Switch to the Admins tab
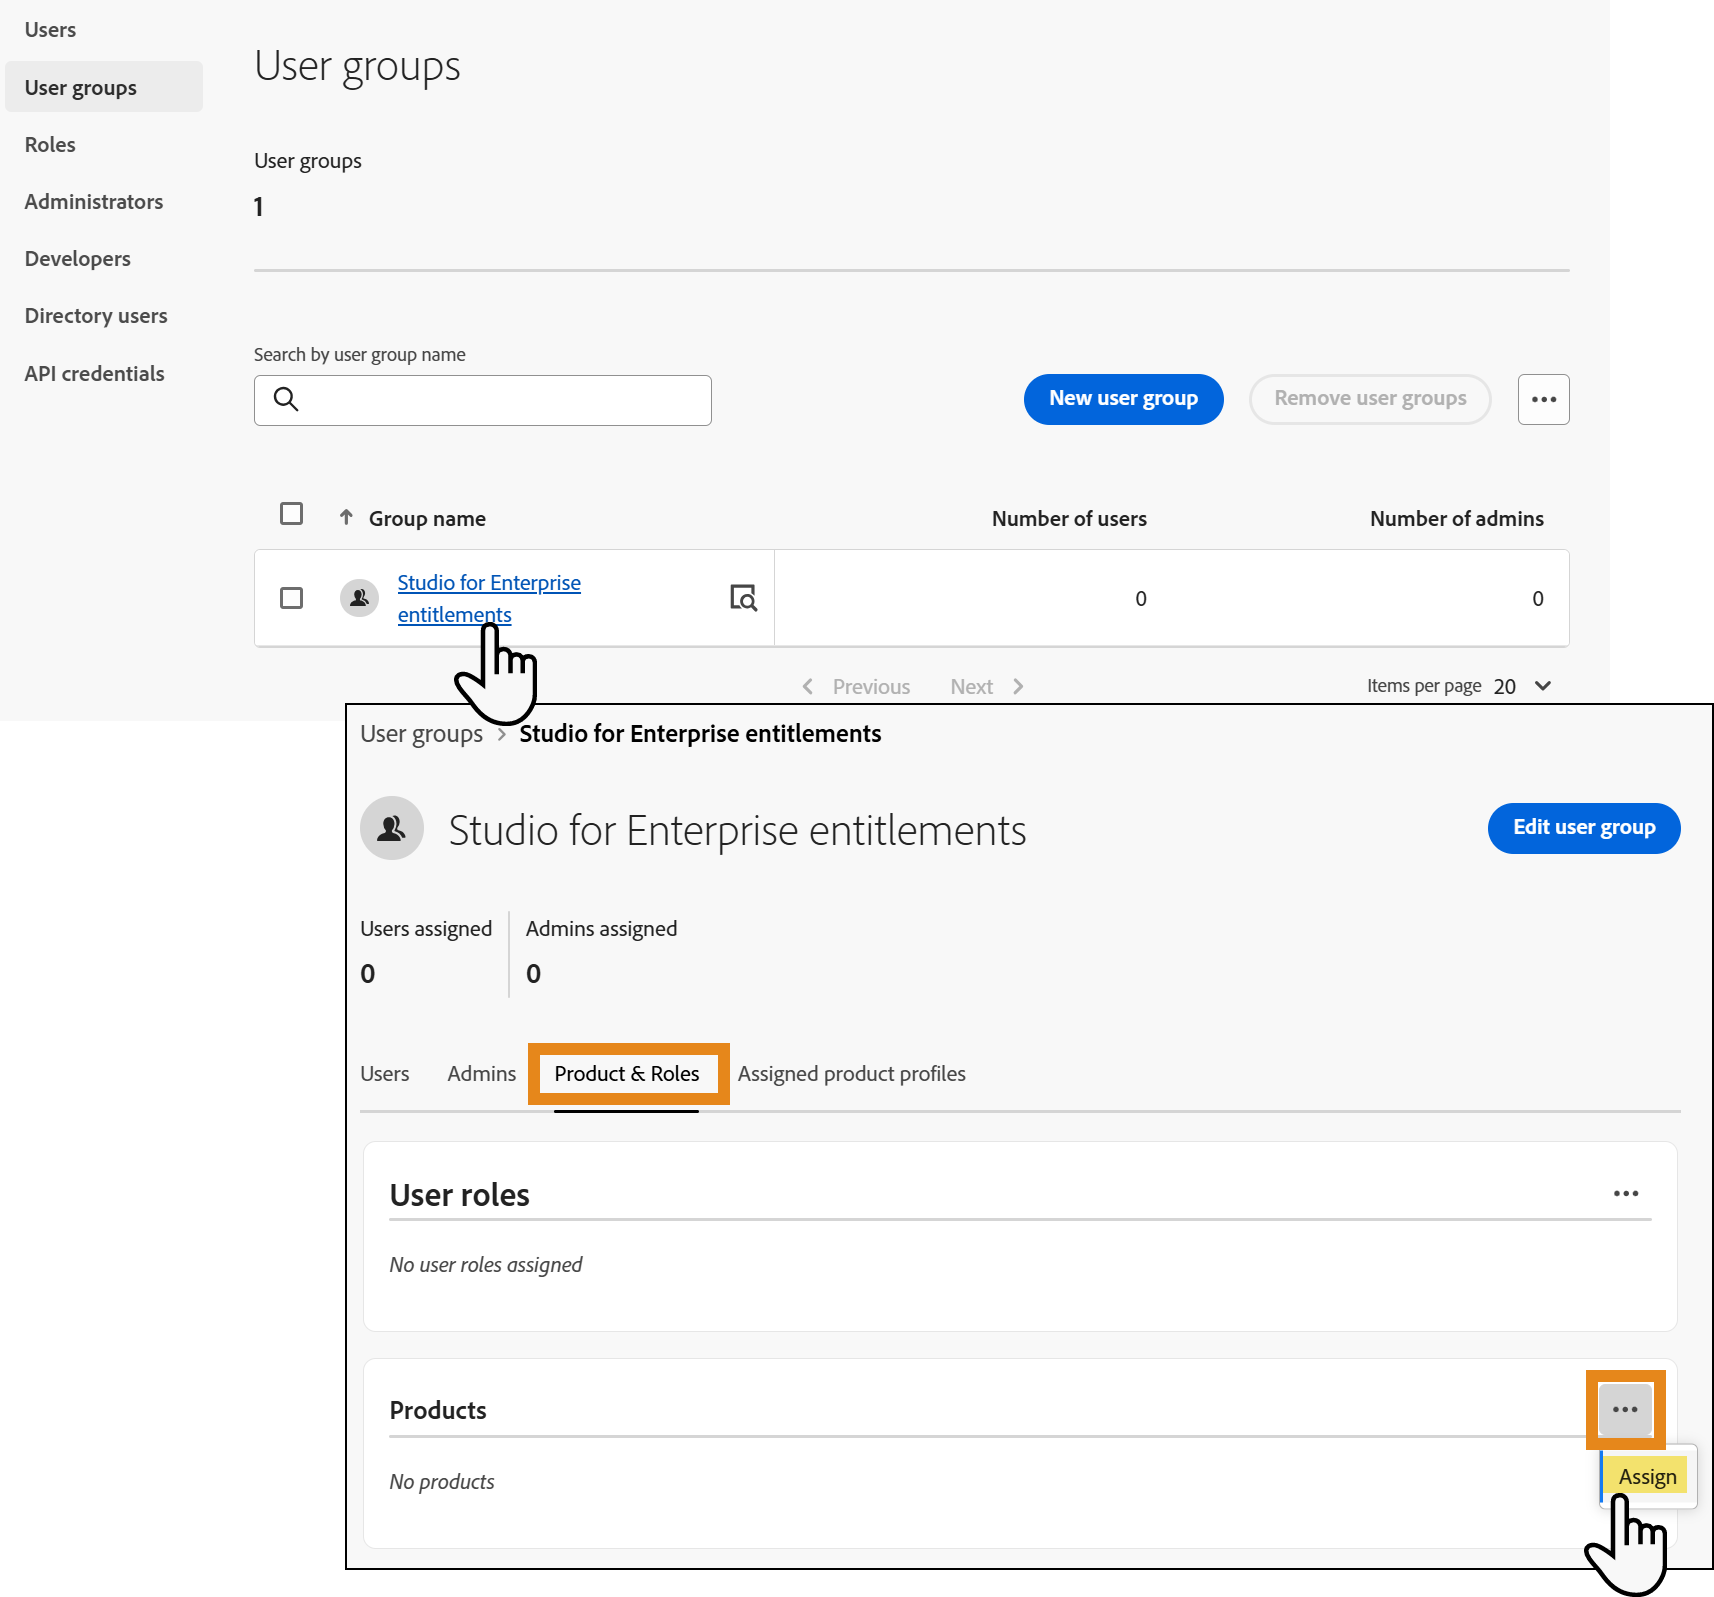This screenshot has height=1597, width=1714. (482, 1074)
